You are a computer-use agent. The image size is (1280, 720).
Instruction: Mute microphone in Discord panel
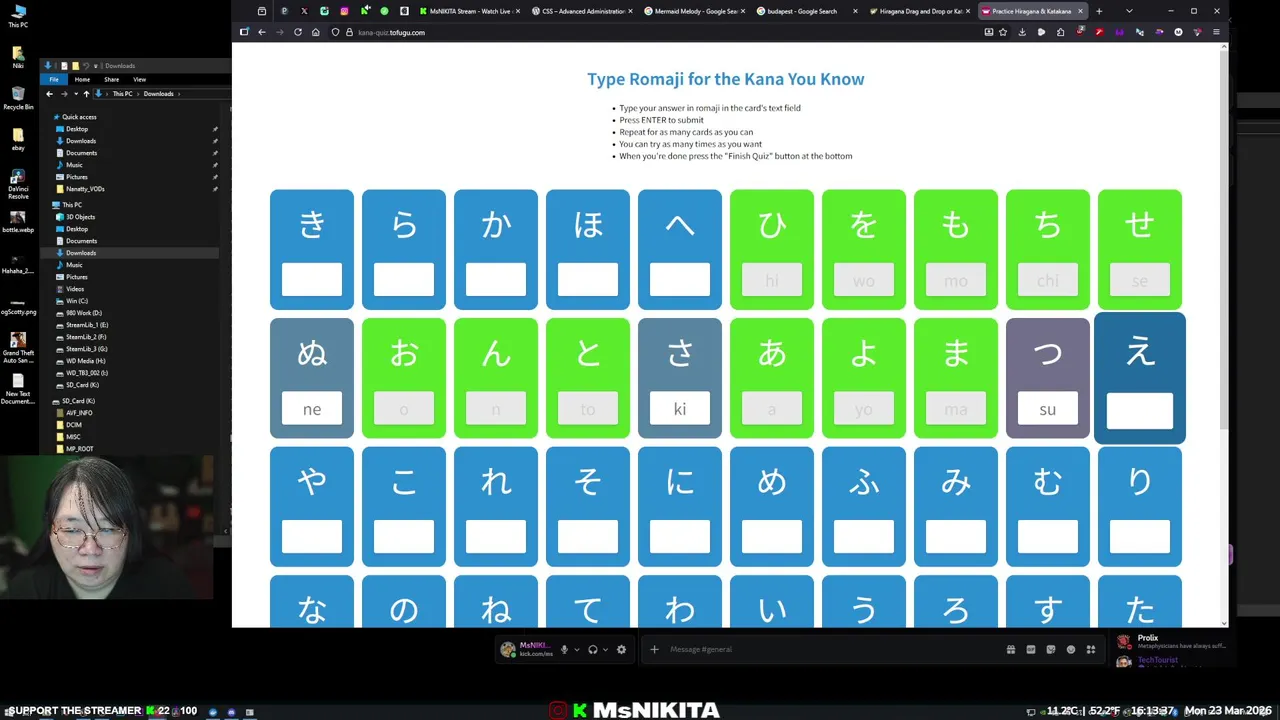click(564, 649)
